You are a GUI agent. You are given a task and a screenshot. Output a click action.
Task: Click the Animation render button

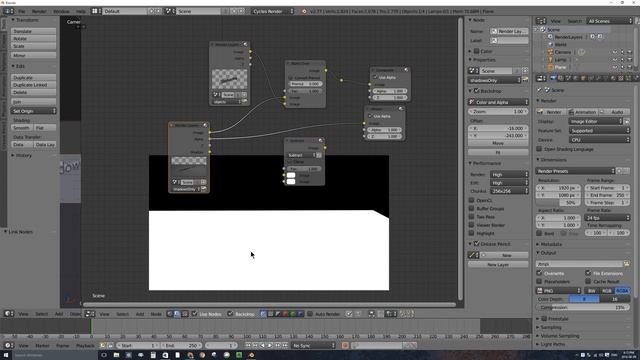[582, 112]
